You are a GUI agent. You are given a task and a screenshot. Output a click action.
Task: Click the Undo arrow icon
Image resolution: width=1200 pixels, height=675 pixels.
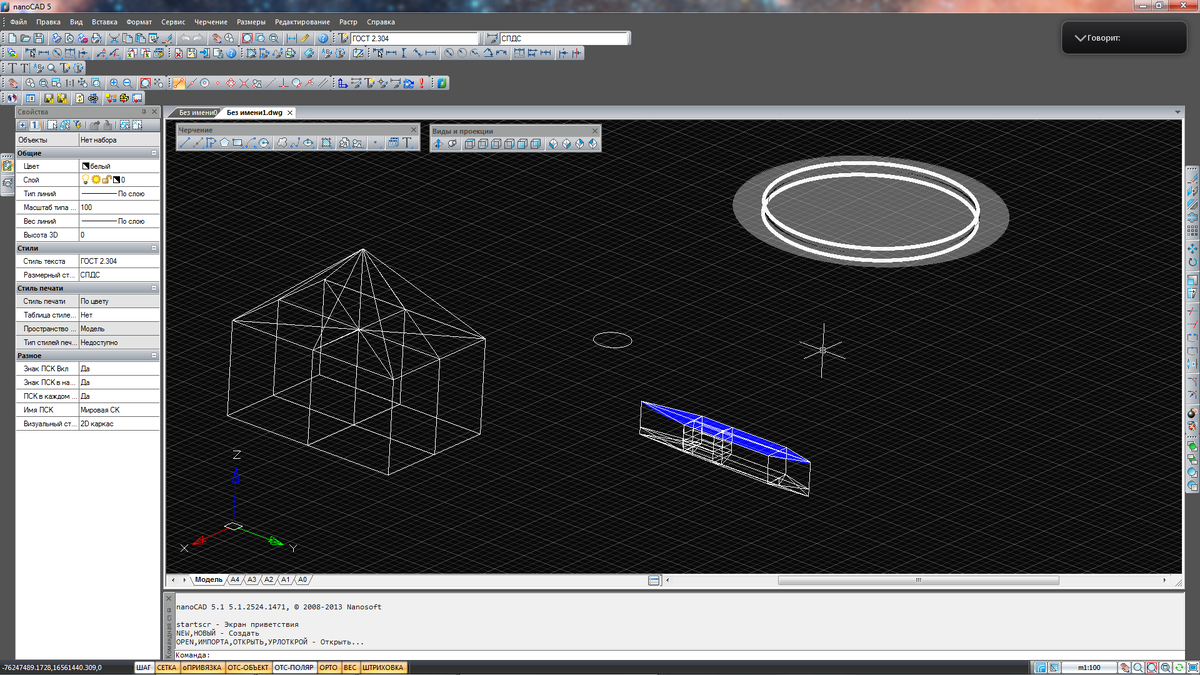(185, 38)
